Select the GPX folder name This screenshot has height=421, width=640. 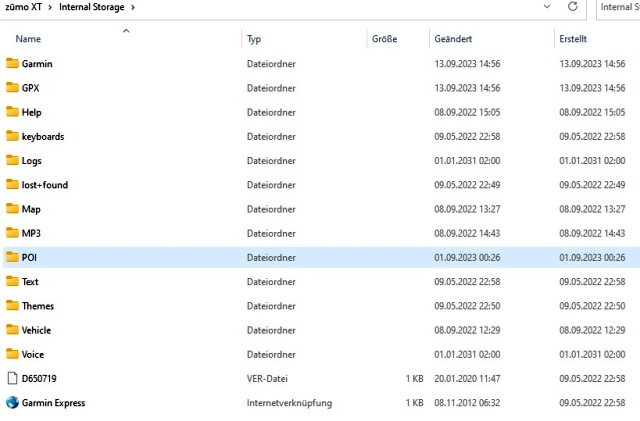(x=31, y=88)
